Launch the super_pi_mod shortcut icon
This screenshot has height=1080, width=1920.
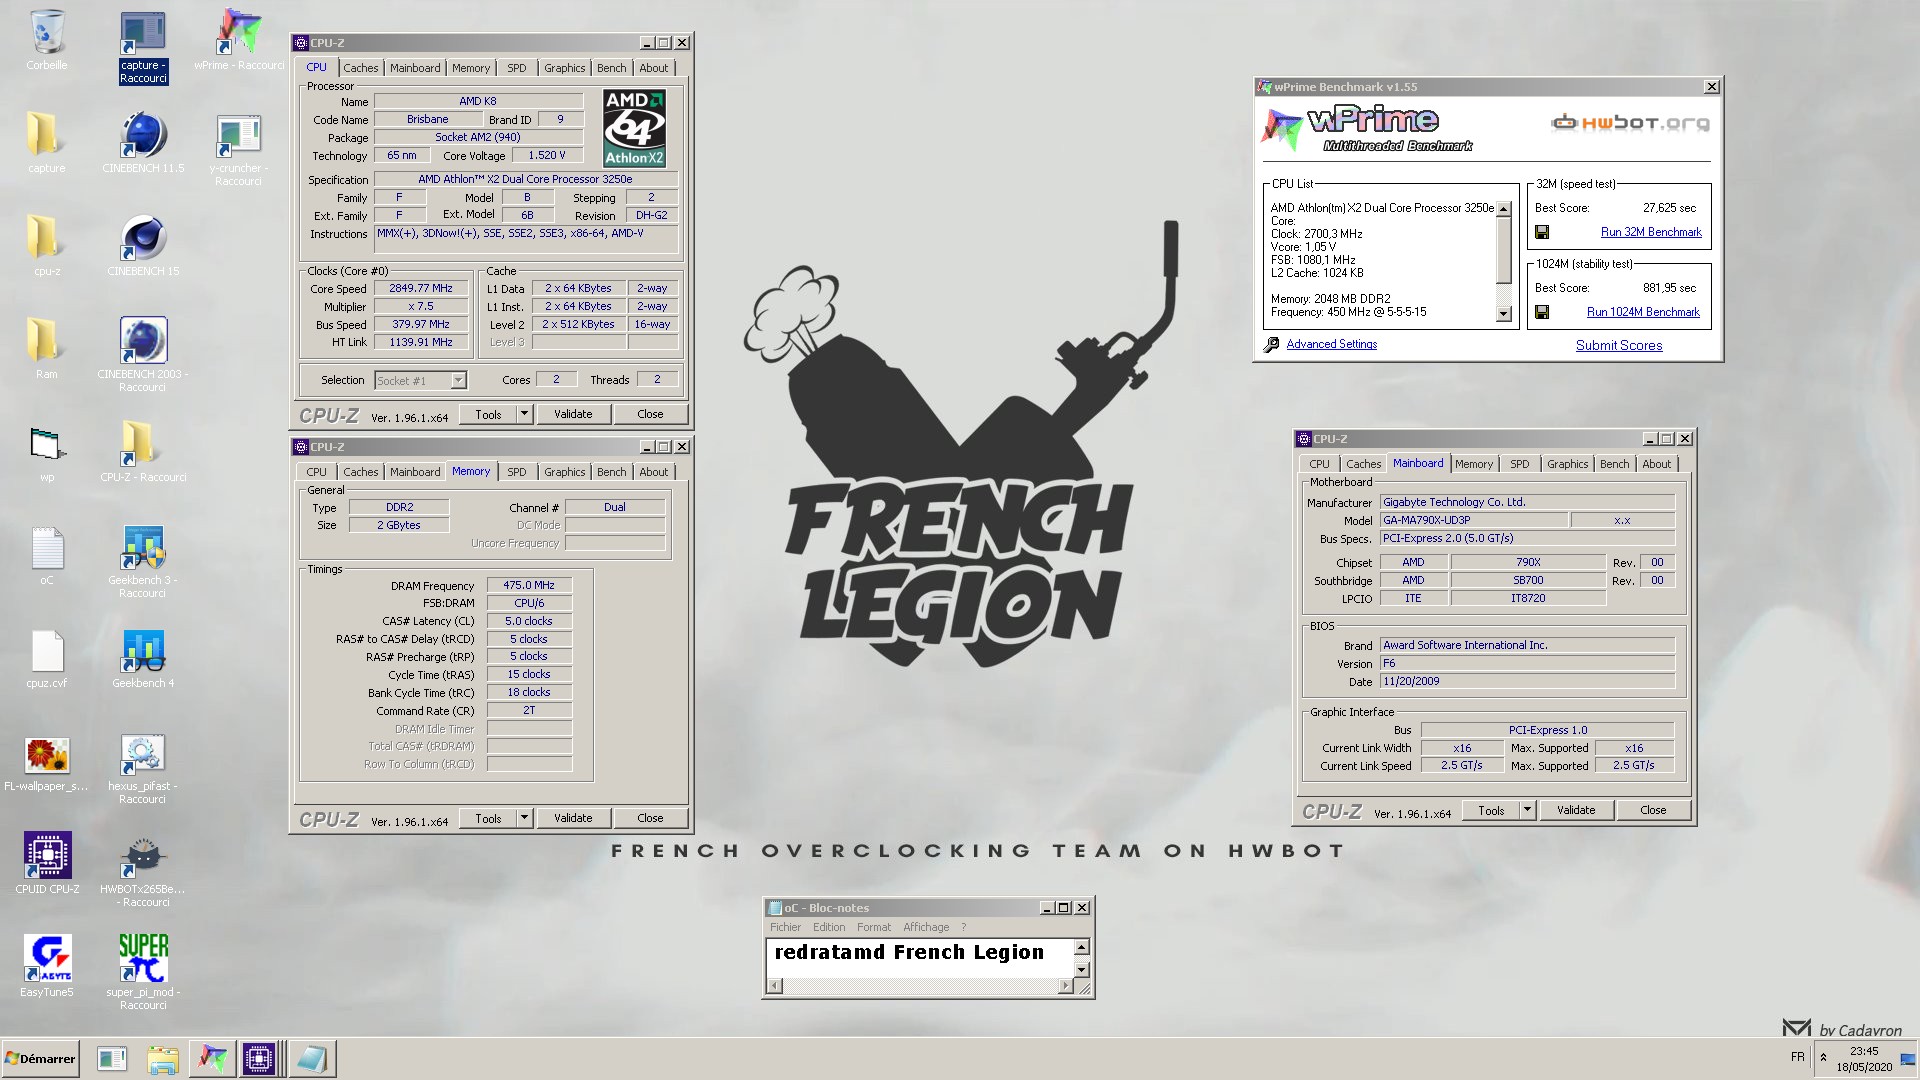pyautogui.click(x=143, y=972)
